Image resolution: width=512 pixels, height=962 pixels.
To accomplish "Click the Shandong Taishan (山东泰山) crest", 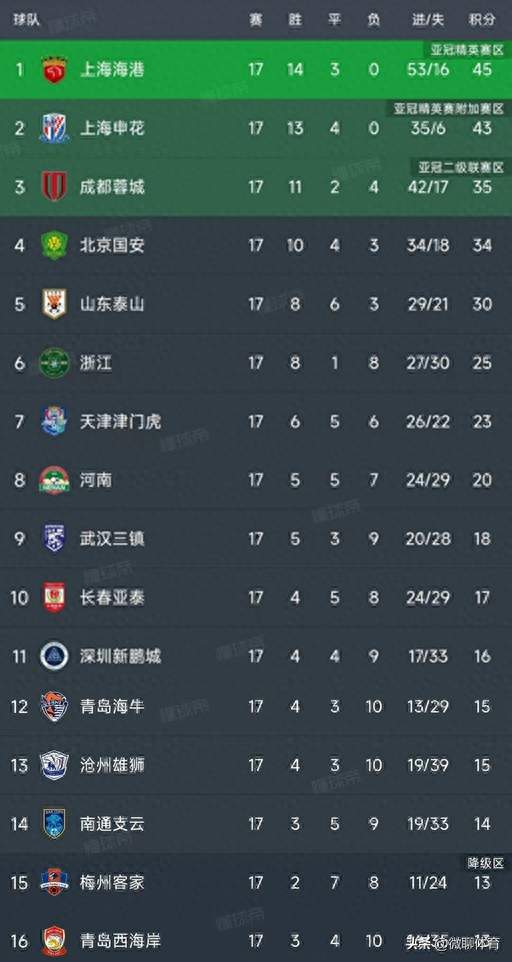I will tap(54, 304).
